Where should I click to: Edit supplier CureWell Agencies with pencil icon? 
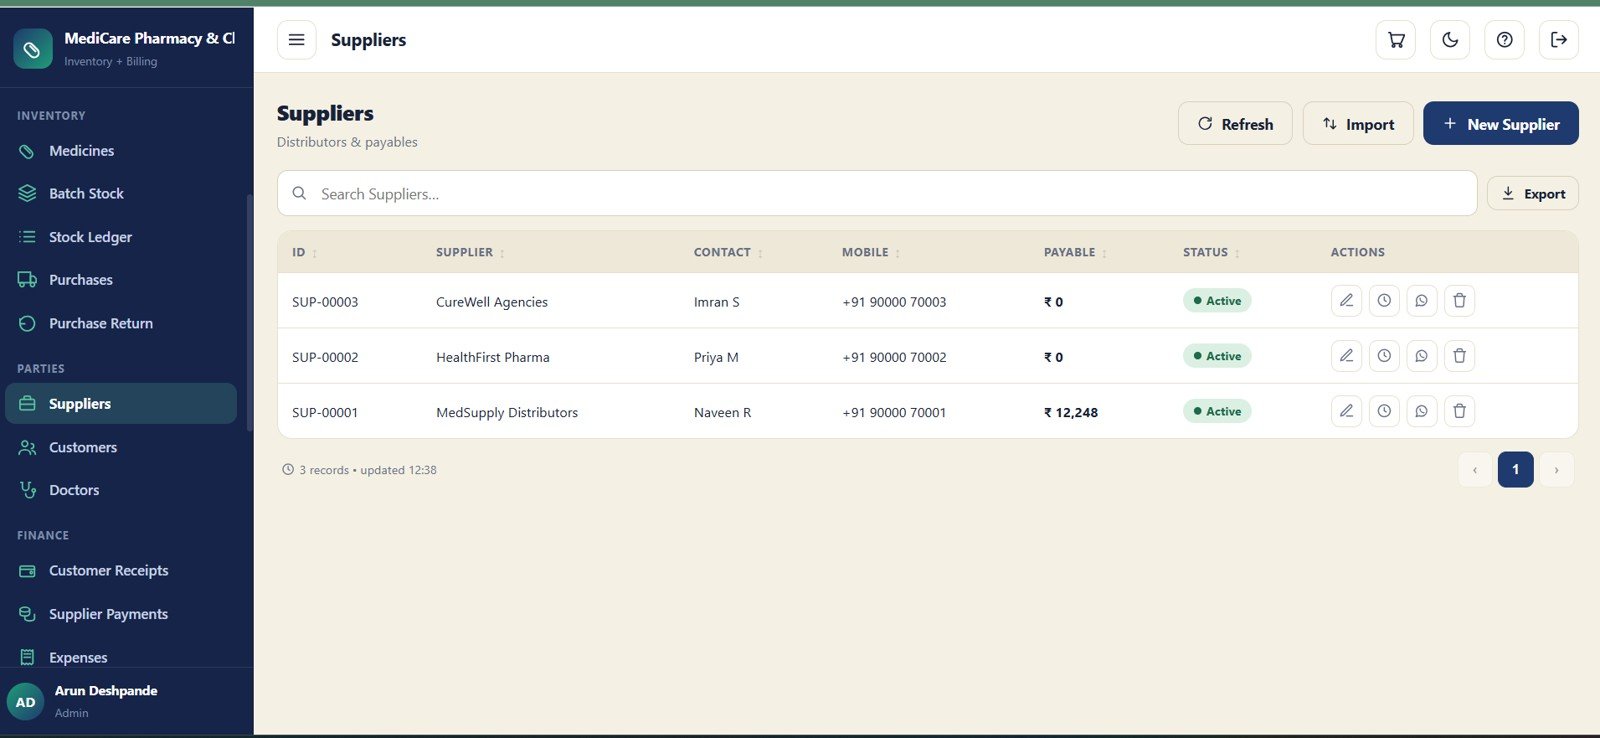(x=1346, y=301)
